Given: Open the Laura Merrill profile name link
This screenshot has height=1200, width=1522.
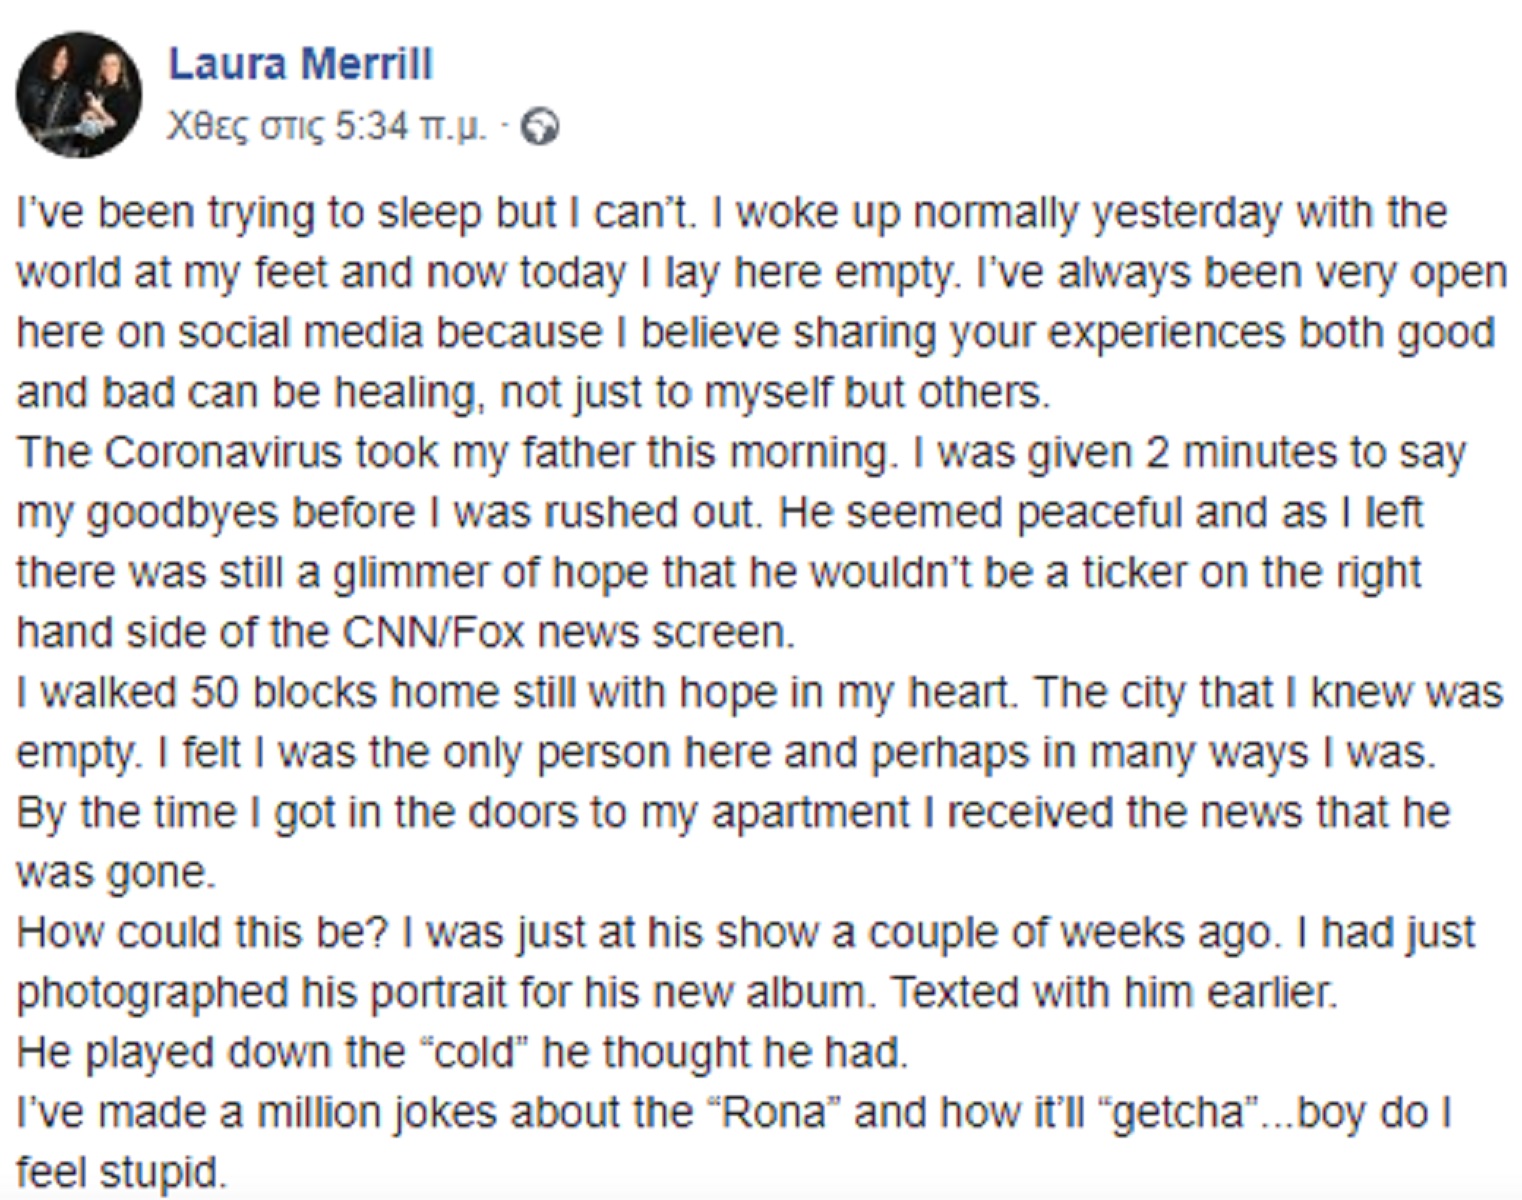Looking at the screenshot, I should (300, 64).
